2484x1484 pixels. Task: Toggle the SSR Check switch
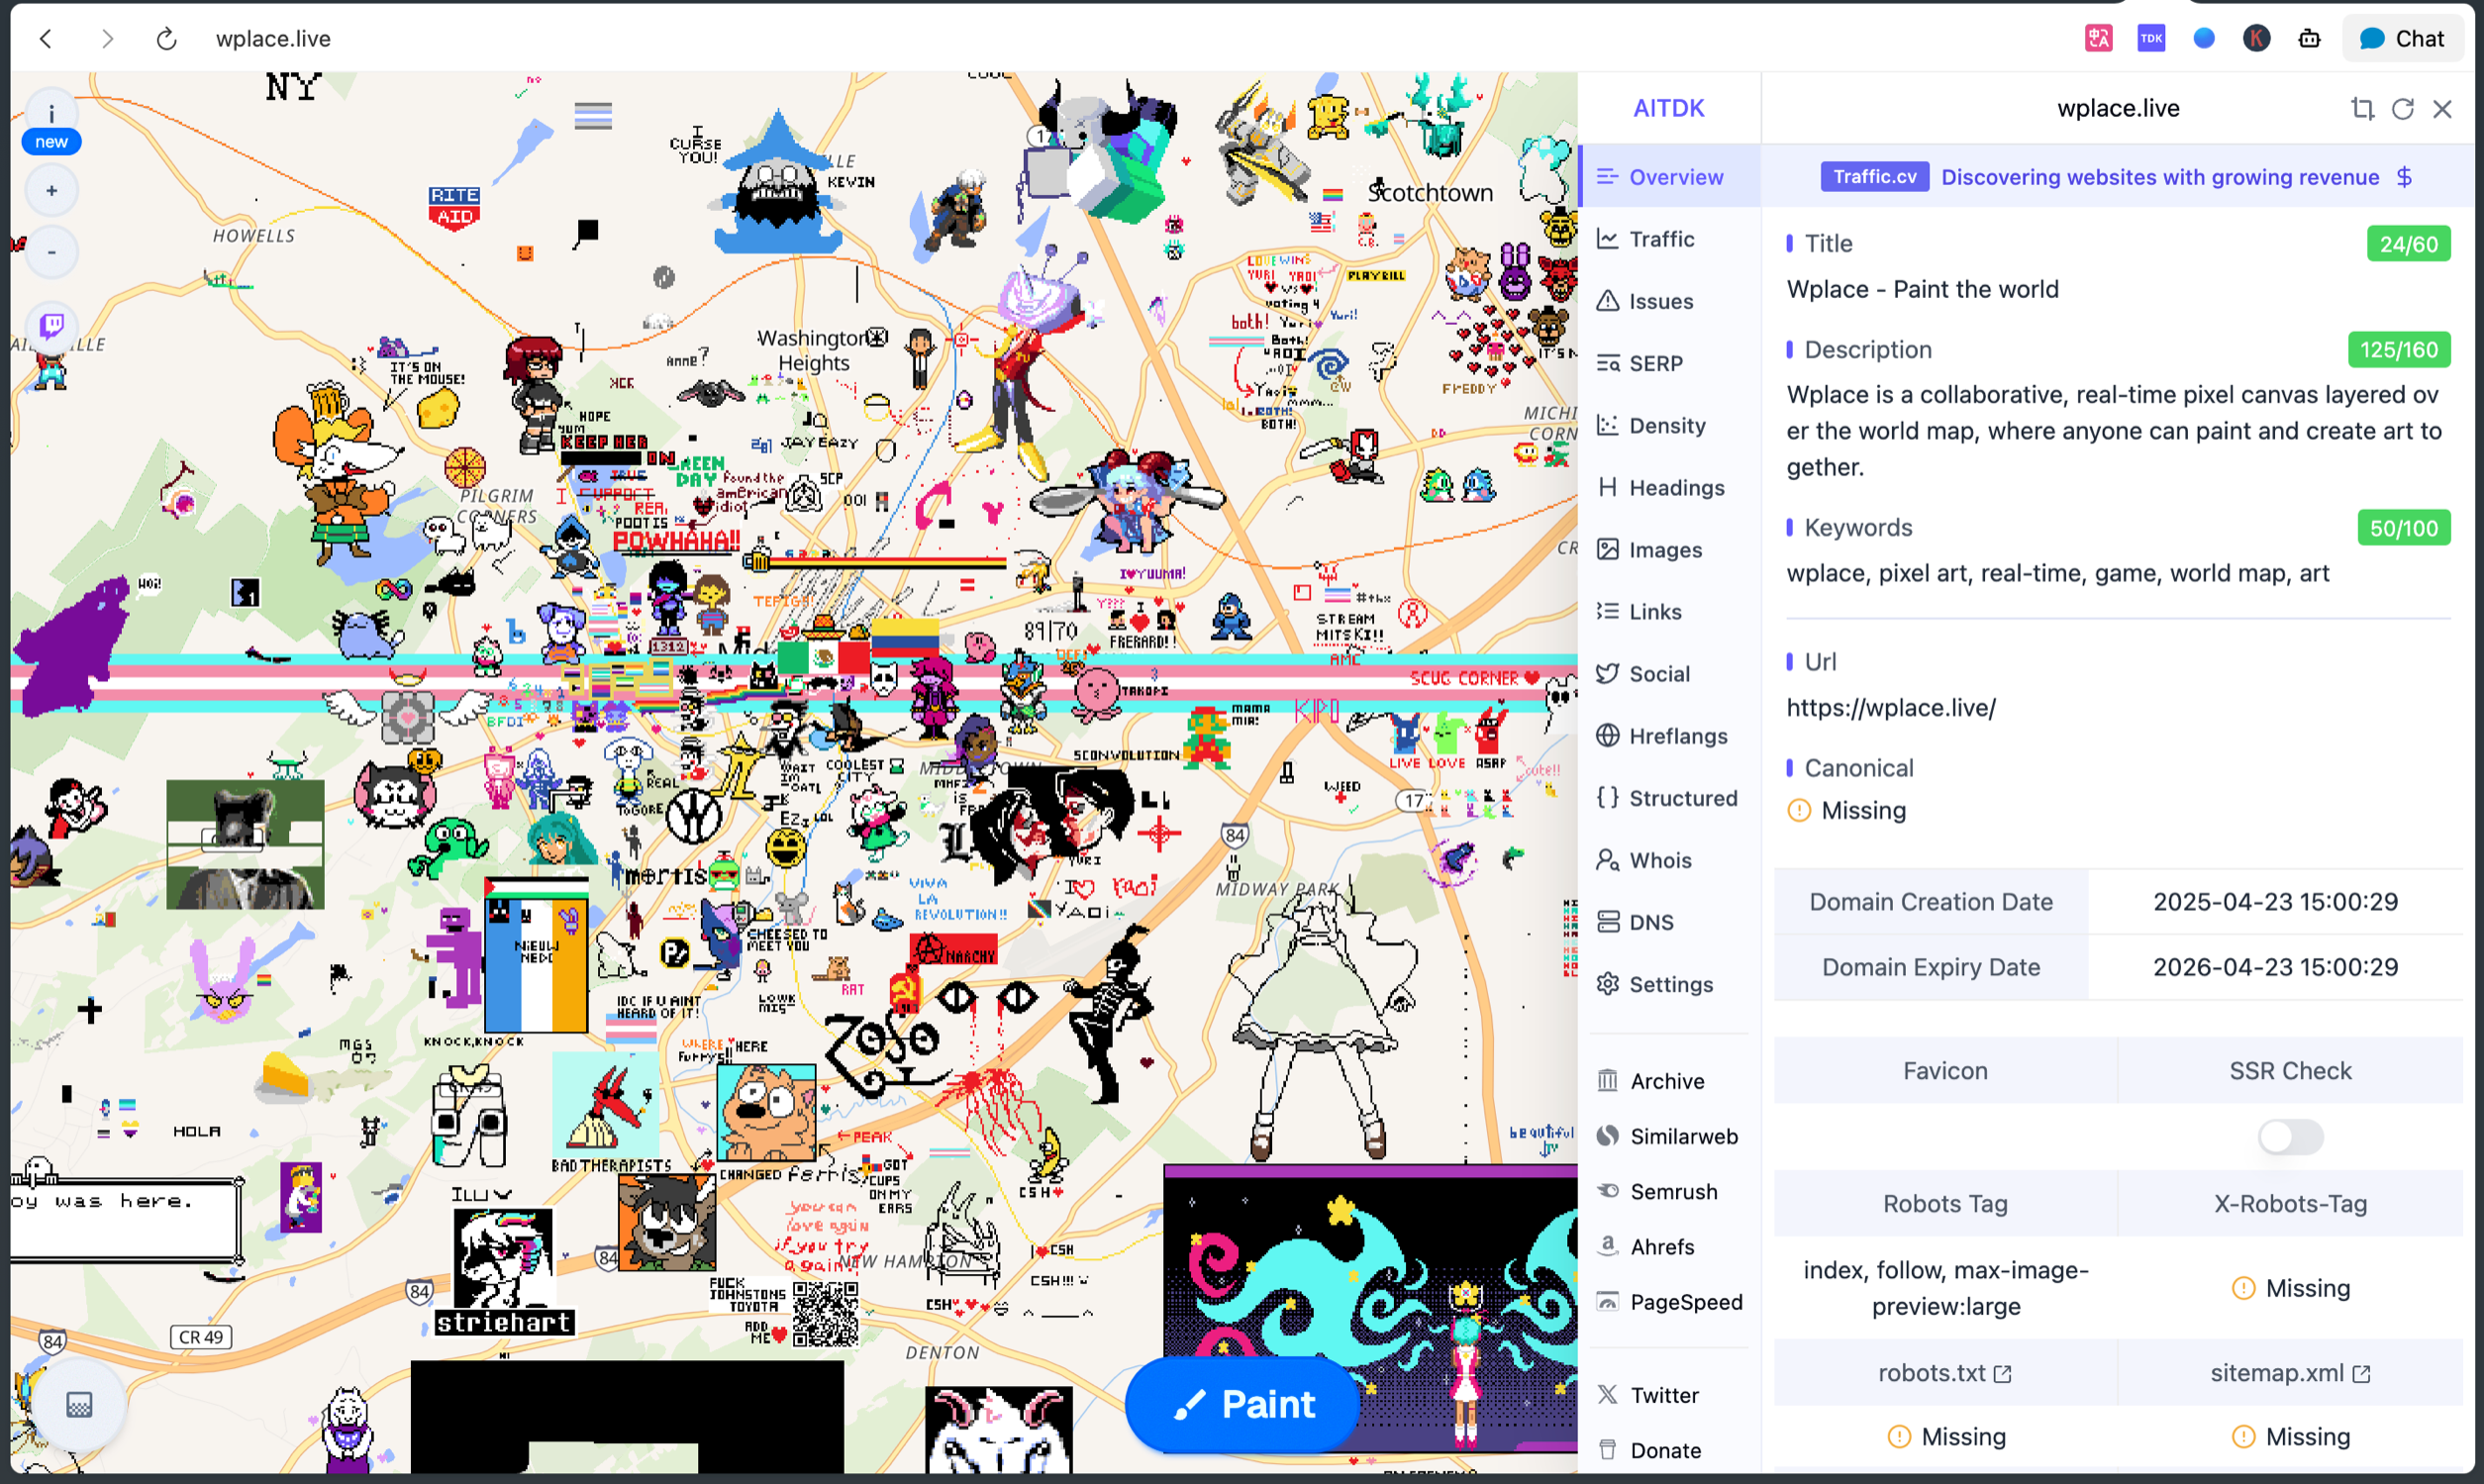pos(2290,1137)
